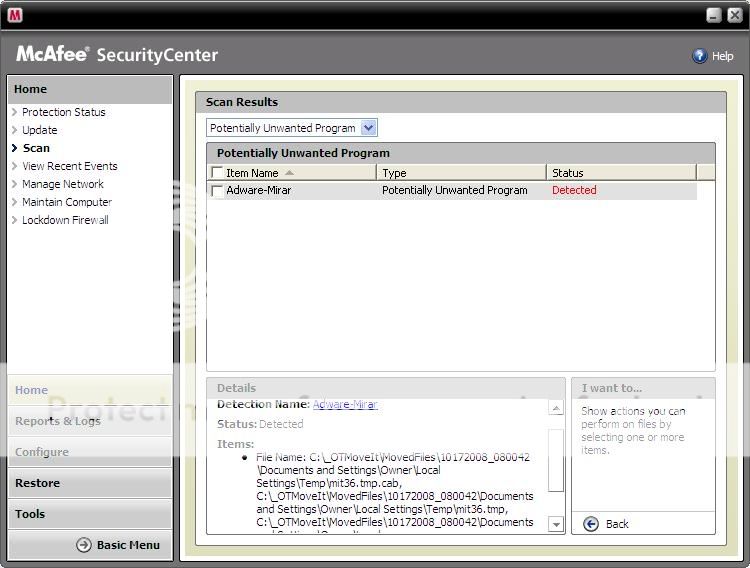This screenshot has height=568, width=750.
Task: Select Scan in the Home menu
Action: click(36, 148)
